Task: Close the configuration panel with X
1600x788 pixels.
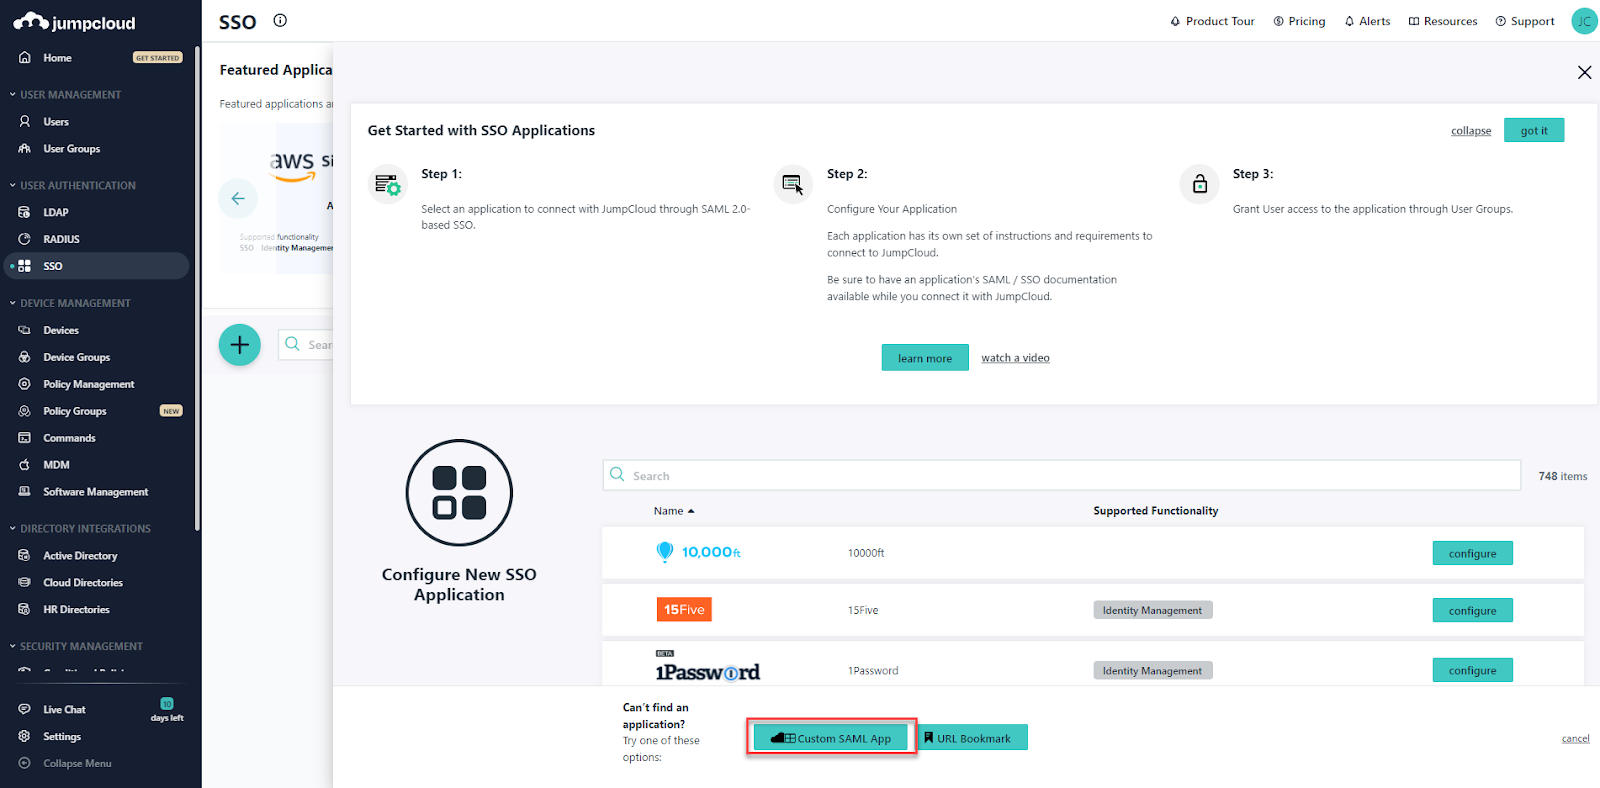Action: click(x=1584, y=72)
